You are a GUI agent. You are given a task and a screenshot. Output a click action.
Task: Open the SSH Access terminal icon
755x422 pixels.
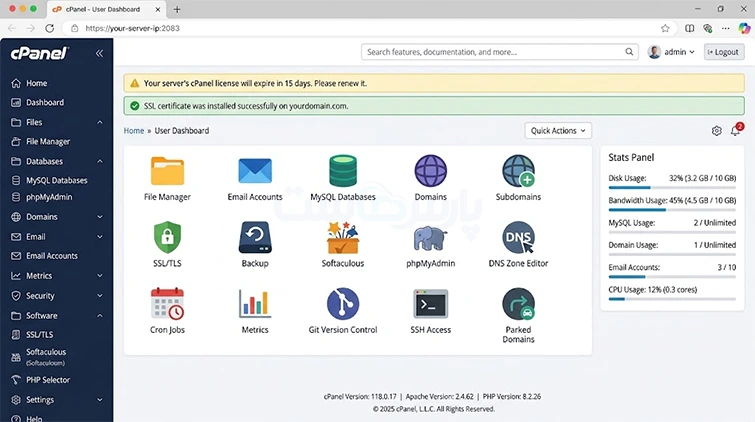[x=430, y=304]
